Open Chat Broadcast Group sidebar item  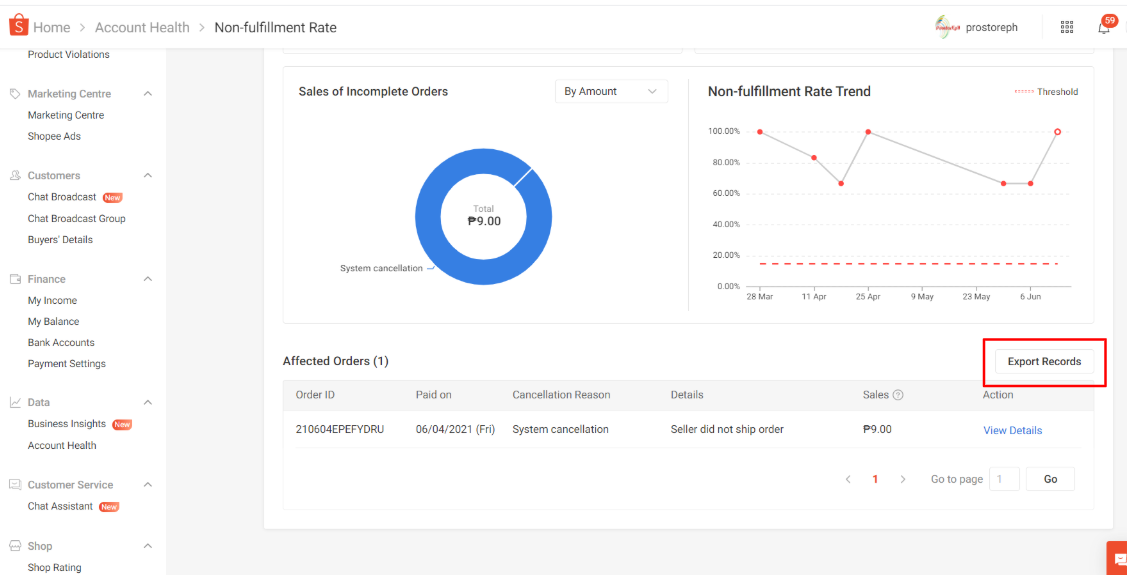(x=76, y=219)
